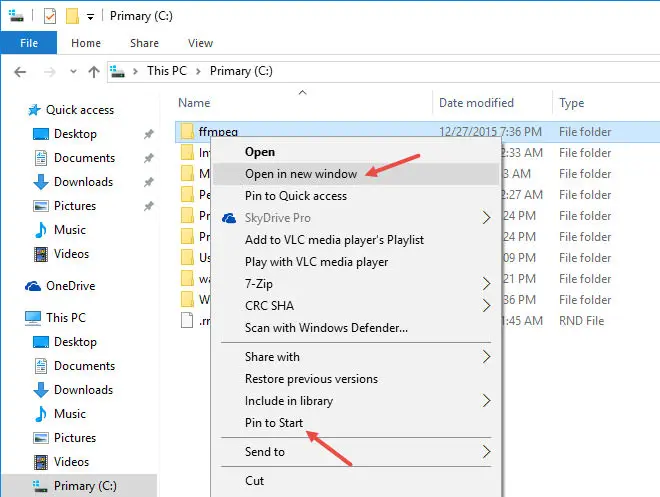Viewport: 660px width, 497px height.
Task: Open Downloads under This PC
Action: [x=83, y=390]
